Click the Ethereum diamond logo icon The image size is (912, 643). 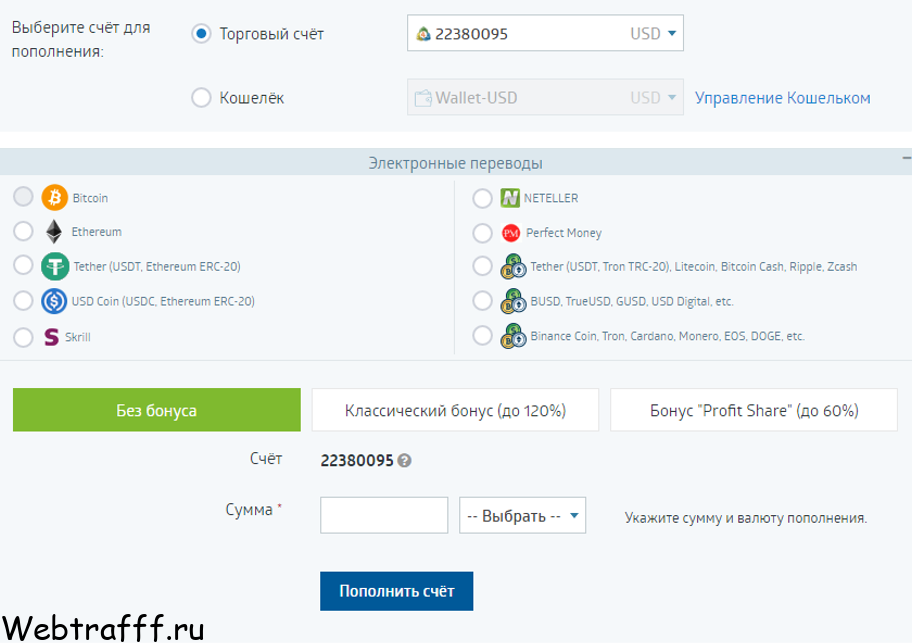pos(54,231)
